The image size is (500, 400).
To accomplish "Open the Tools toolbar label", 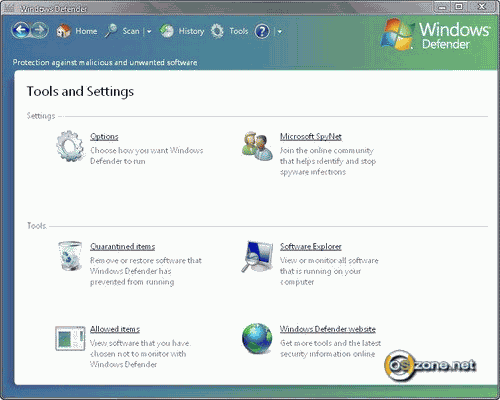I will point(239,31).
